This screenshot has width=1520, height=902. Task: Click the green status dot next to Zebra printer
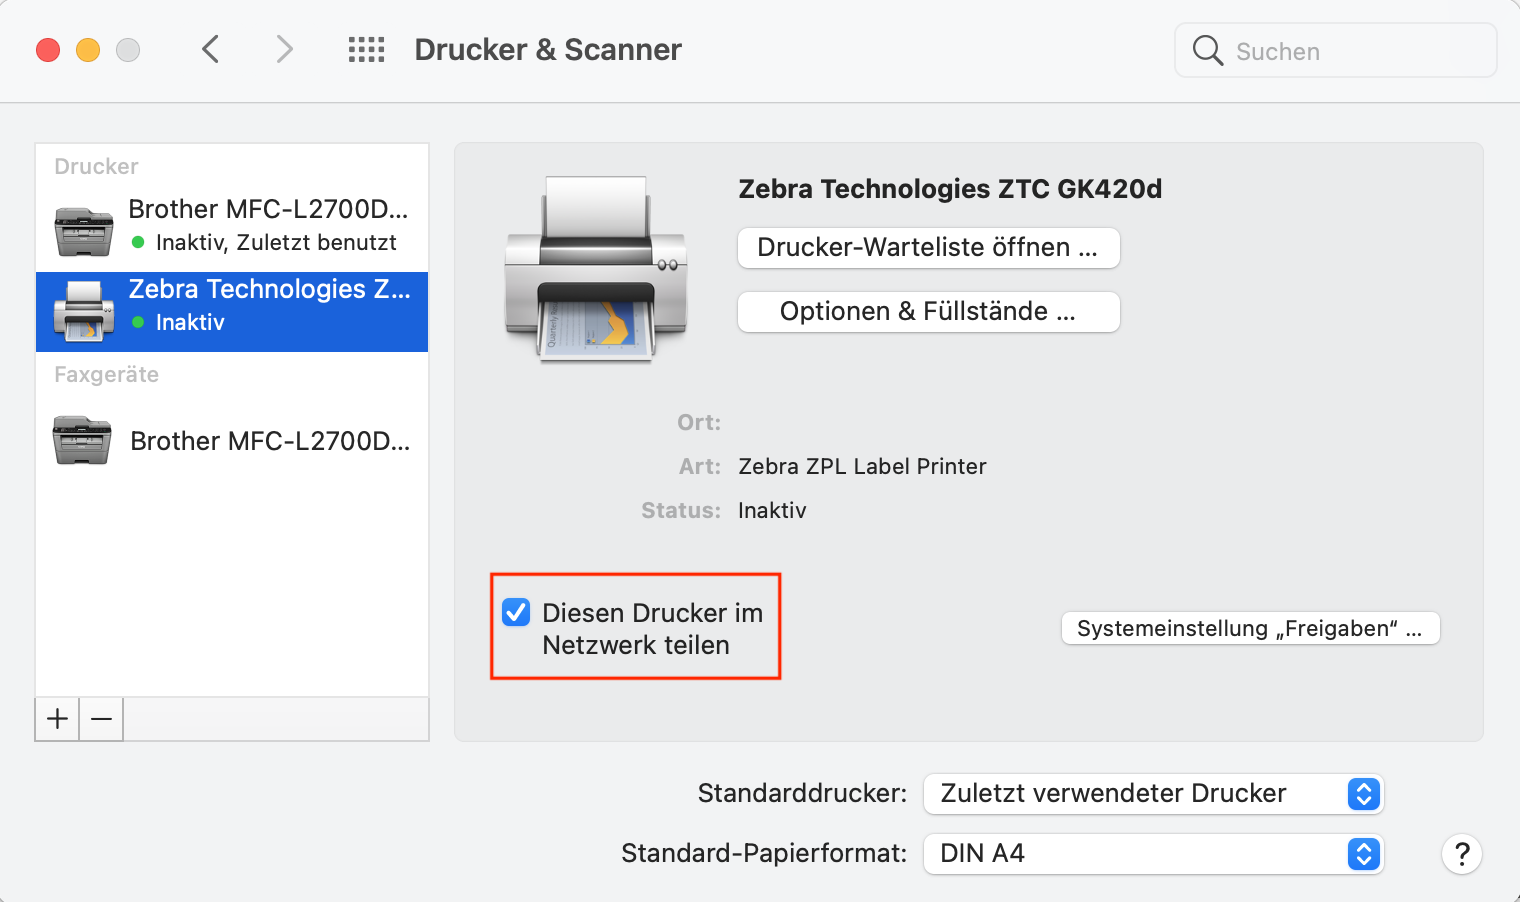(137, 322)
